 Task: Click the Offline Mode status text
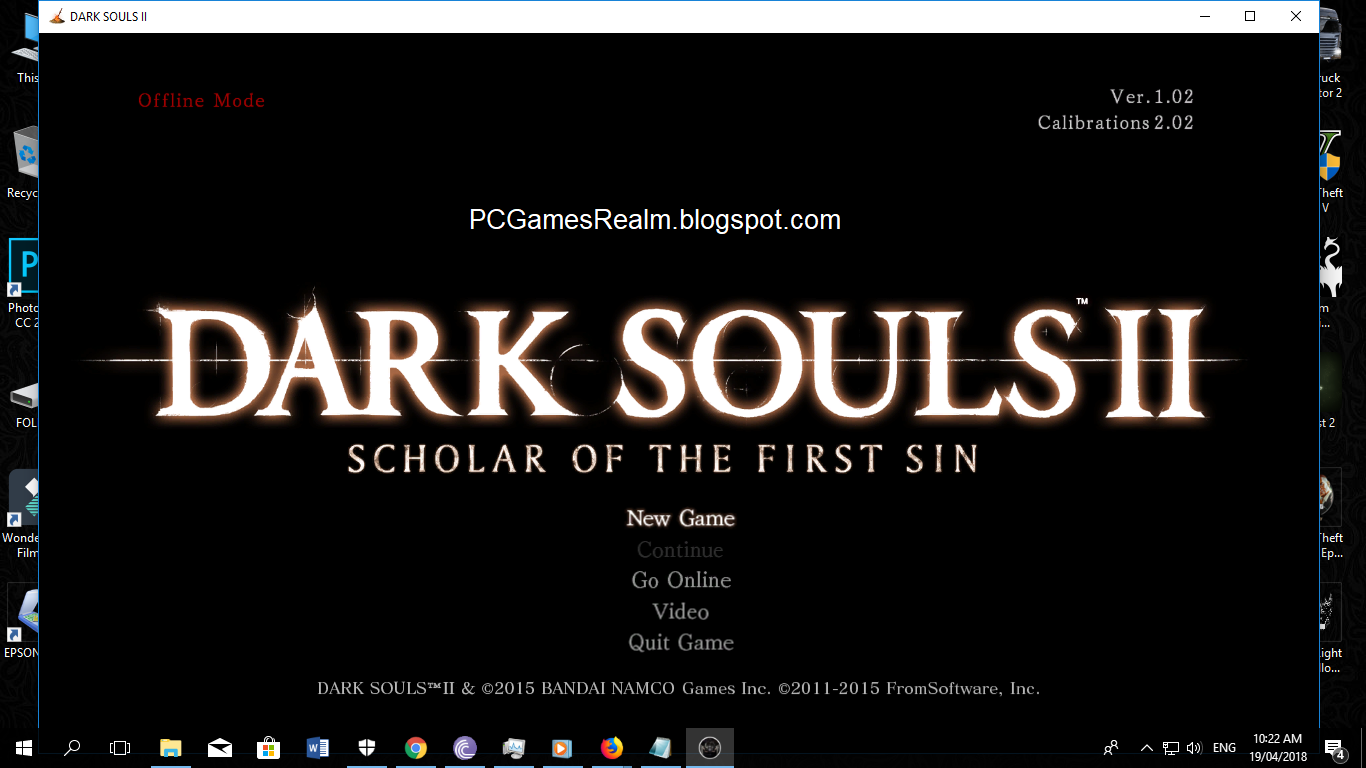coord(201,100)
